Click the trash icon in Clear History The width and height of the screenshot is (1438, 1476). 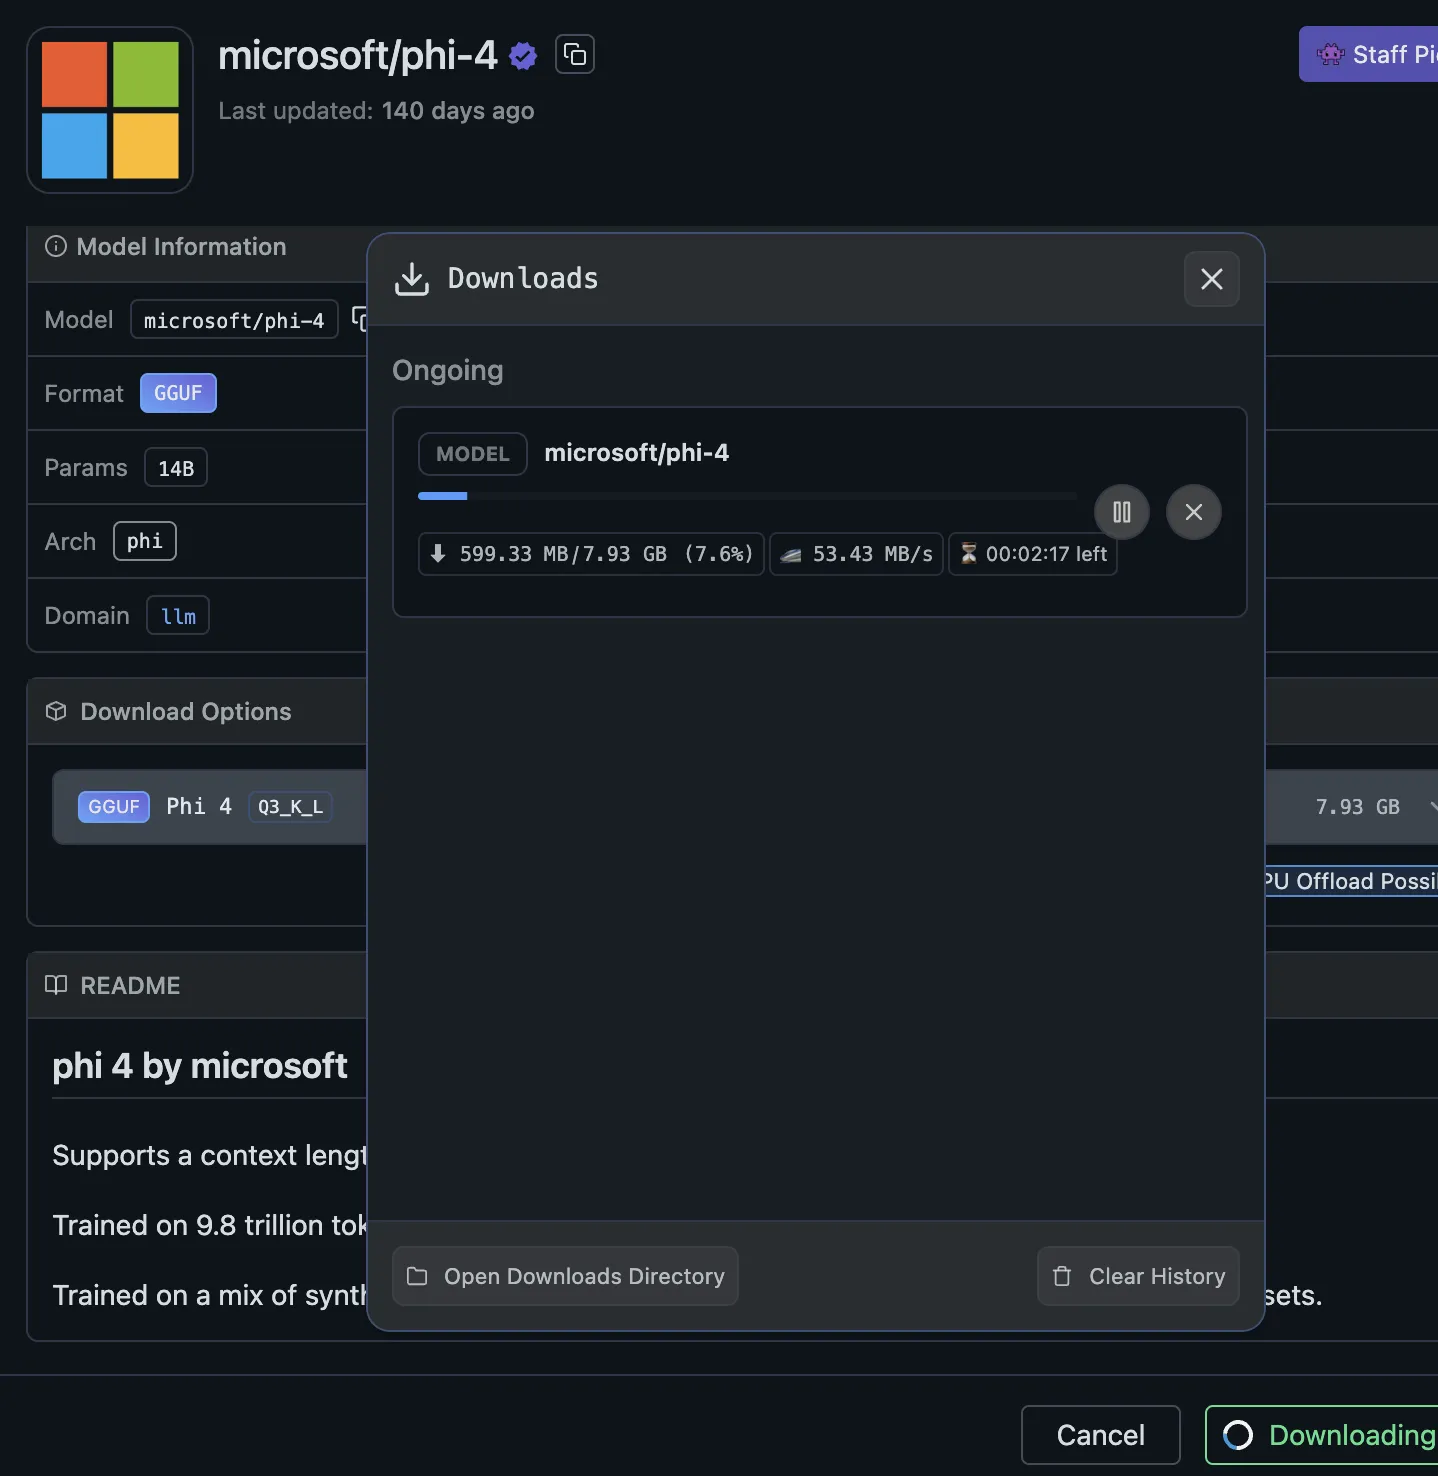1062,1276
